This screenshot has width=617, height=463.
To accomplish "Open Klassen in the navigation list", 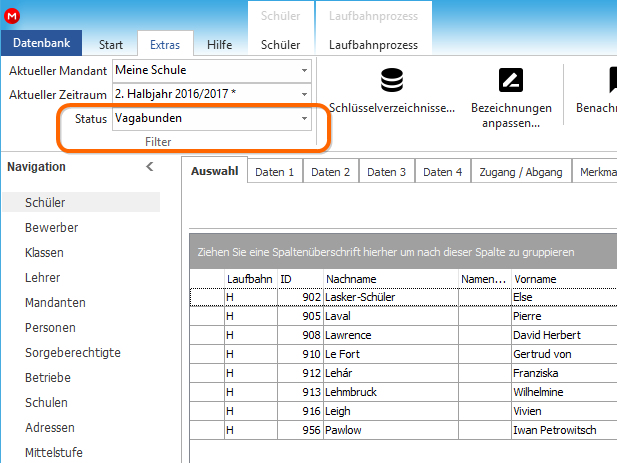I will [44, 253].
